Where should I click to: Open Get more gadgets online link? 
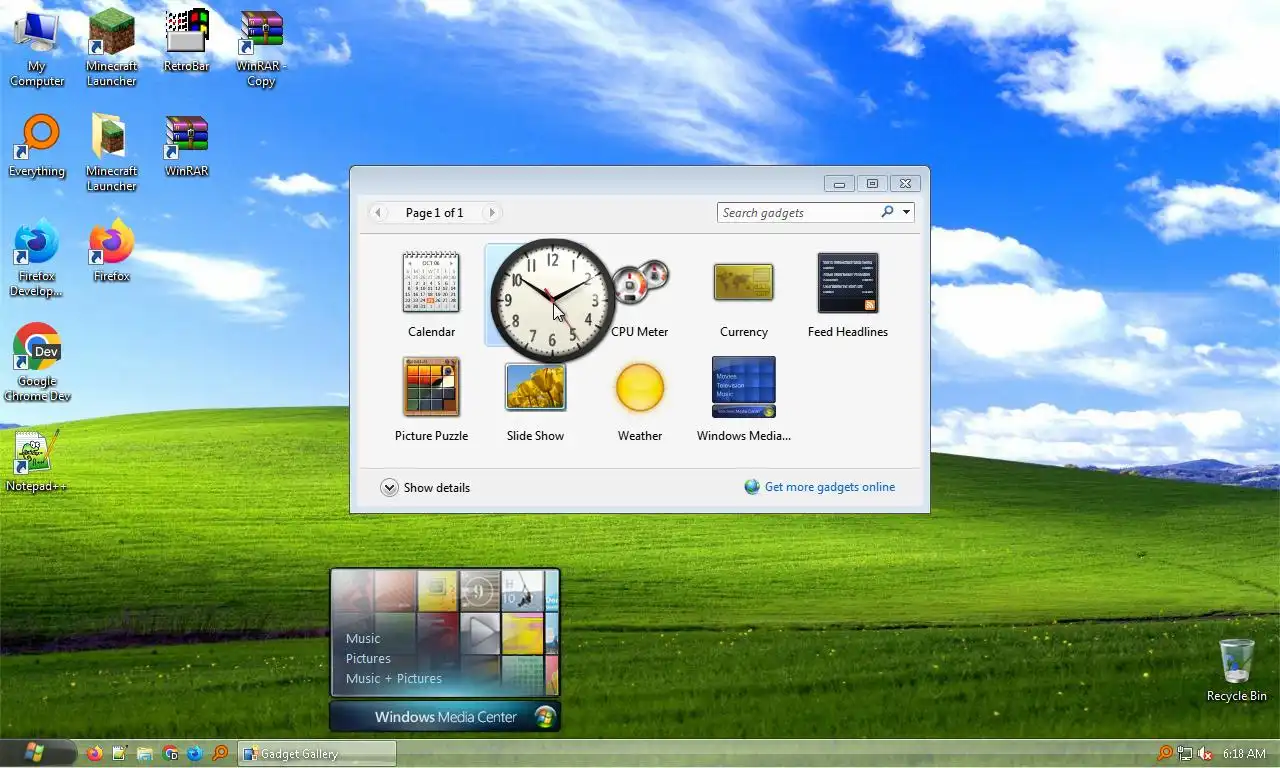click(x=830, y=487)
